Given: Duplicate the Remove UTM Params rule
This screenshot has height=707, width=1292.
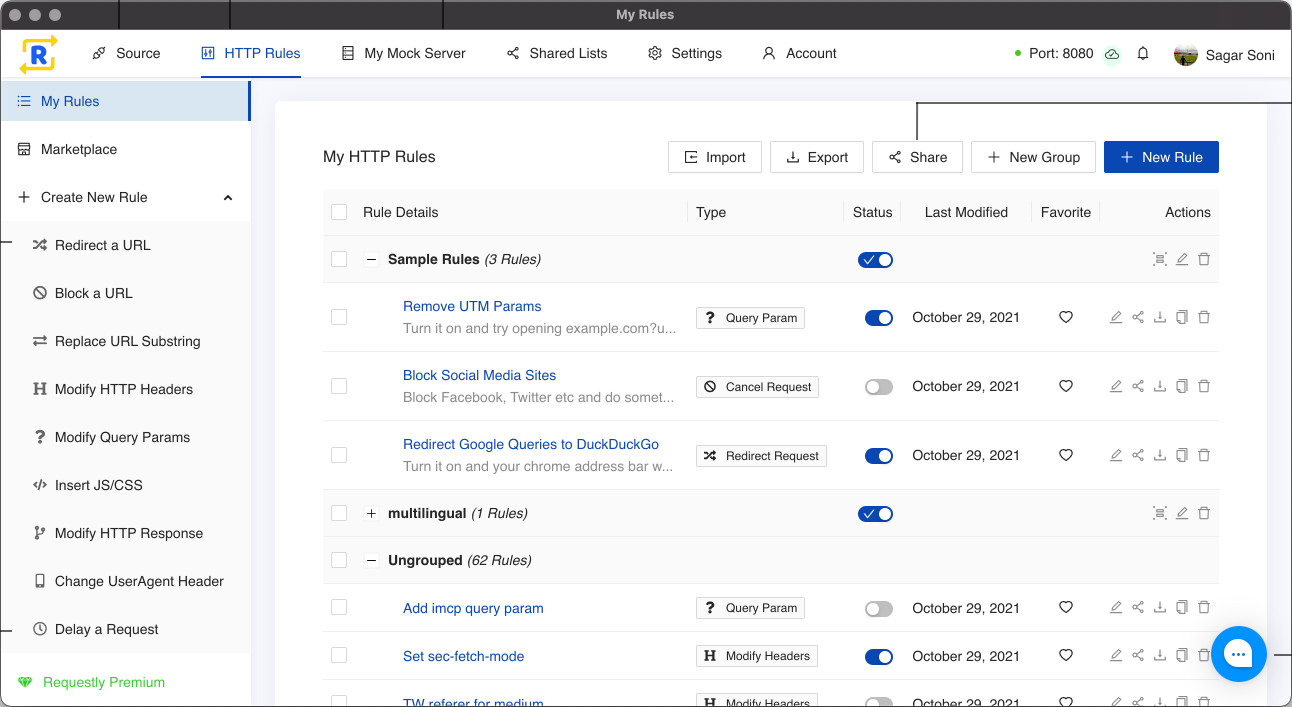Looking at the screenshot, I should pos(1182,317).
